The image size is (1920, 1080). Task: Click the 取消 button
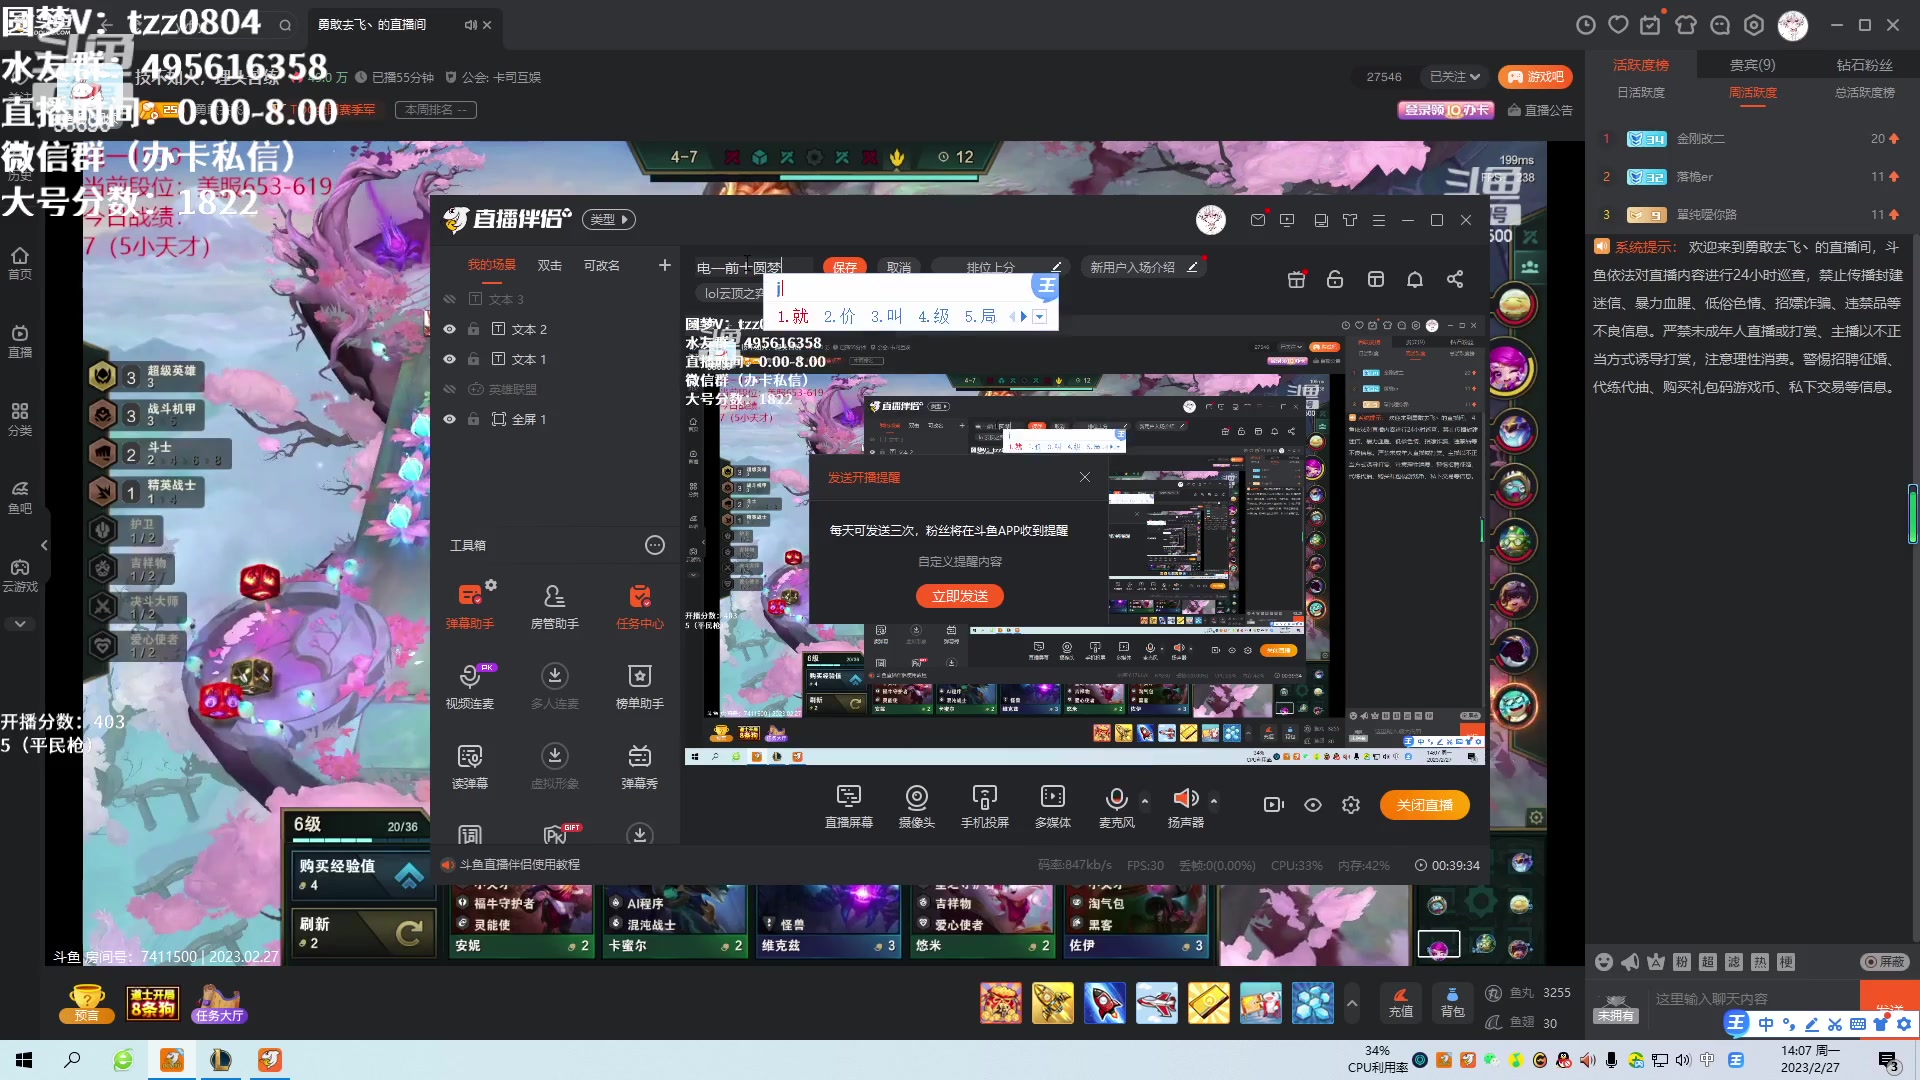899,267
